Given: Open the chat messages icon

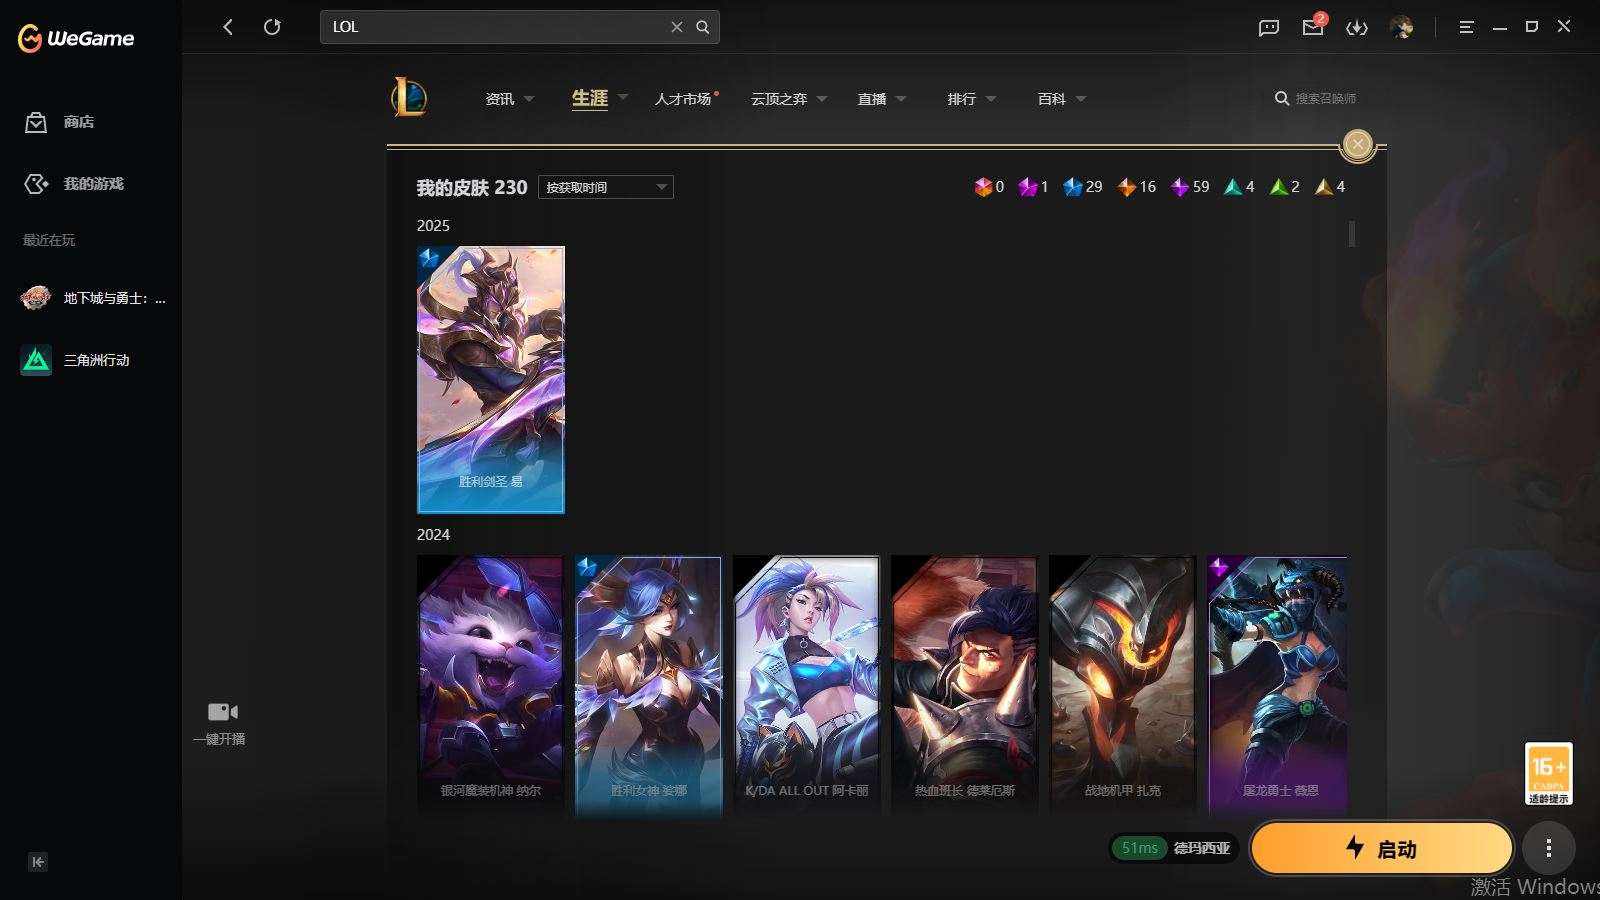Looking at the screenshot, I should click(1269, 27).
